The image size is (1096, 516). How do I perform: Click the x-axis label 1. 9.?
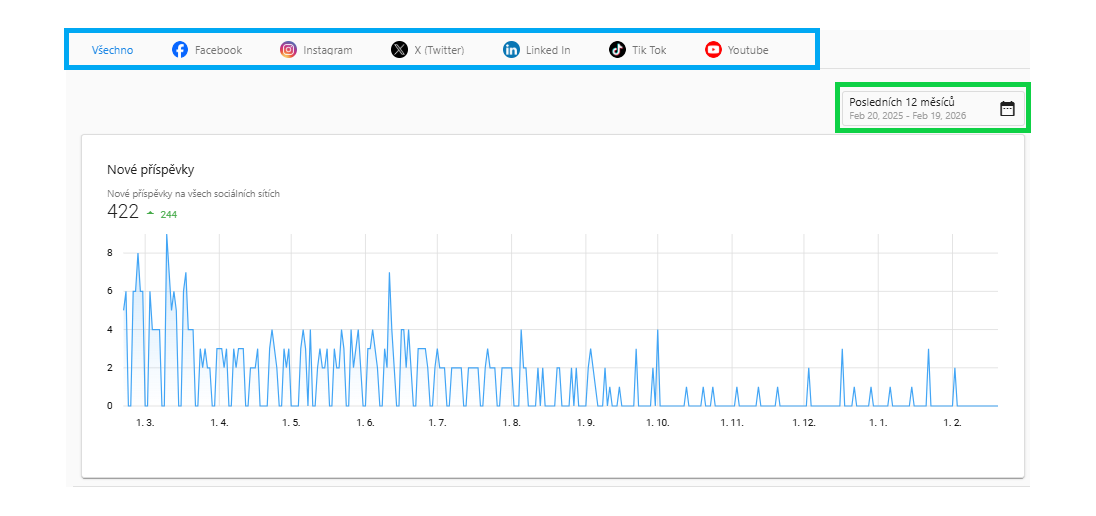coord(586,423)
